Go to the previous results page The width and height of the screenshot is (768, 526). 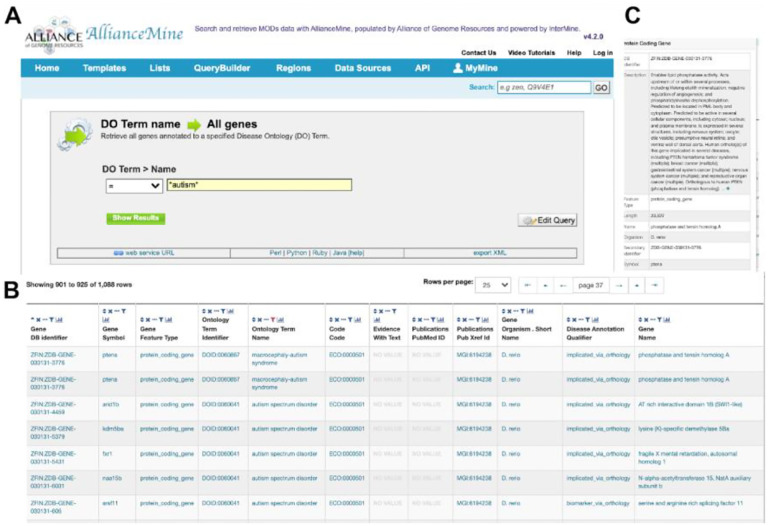[x=563, y=286]
